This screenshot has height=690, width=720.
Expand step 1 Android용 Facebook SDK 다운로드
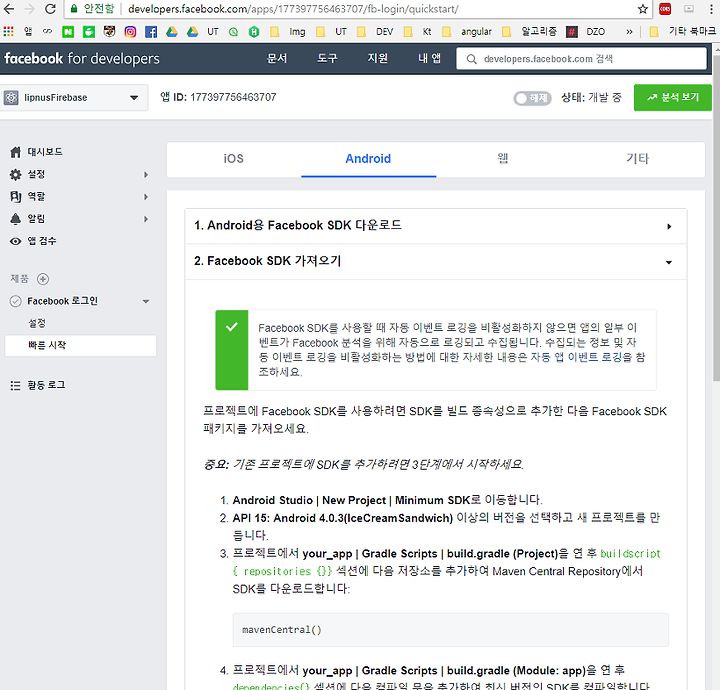[x=436, y=226]
